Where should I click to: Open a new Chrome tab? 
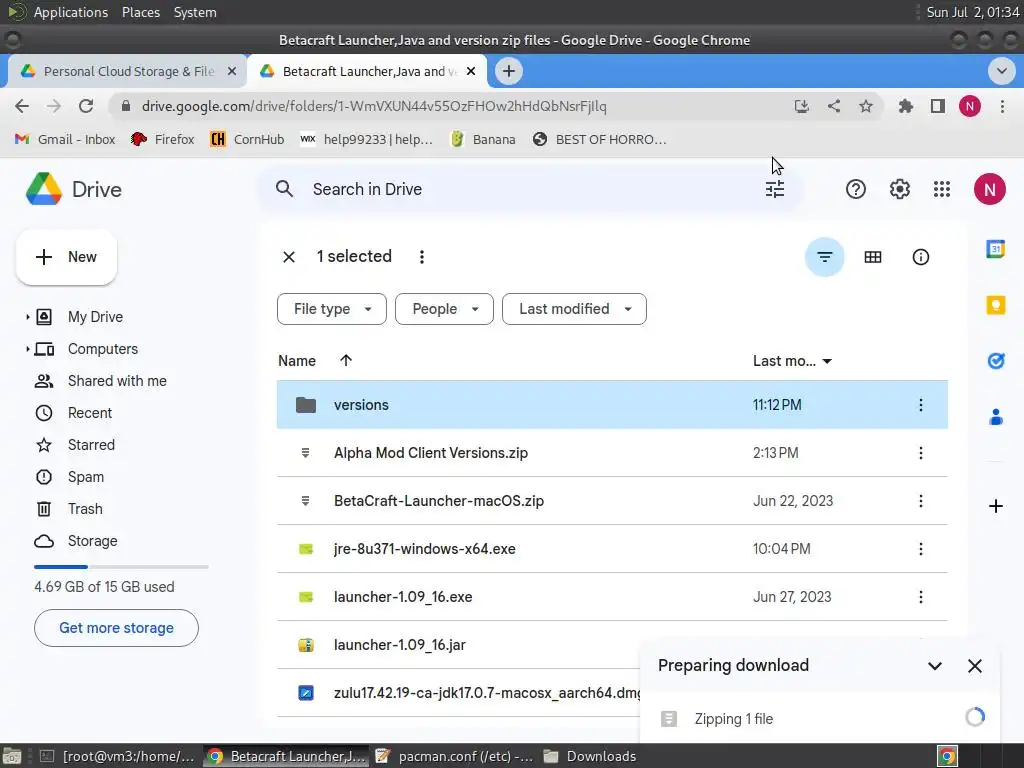[509, 71]
